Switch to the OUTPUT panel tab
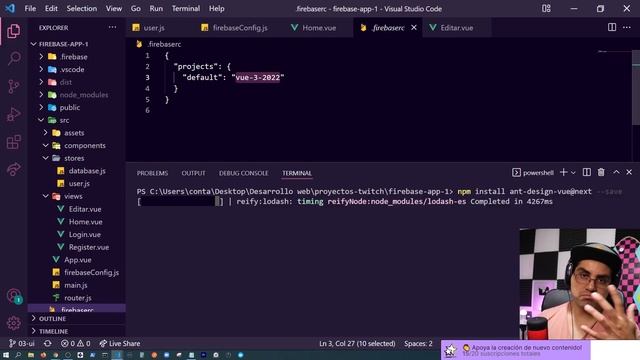Screen dimensions: 640x360 (193, 173)
